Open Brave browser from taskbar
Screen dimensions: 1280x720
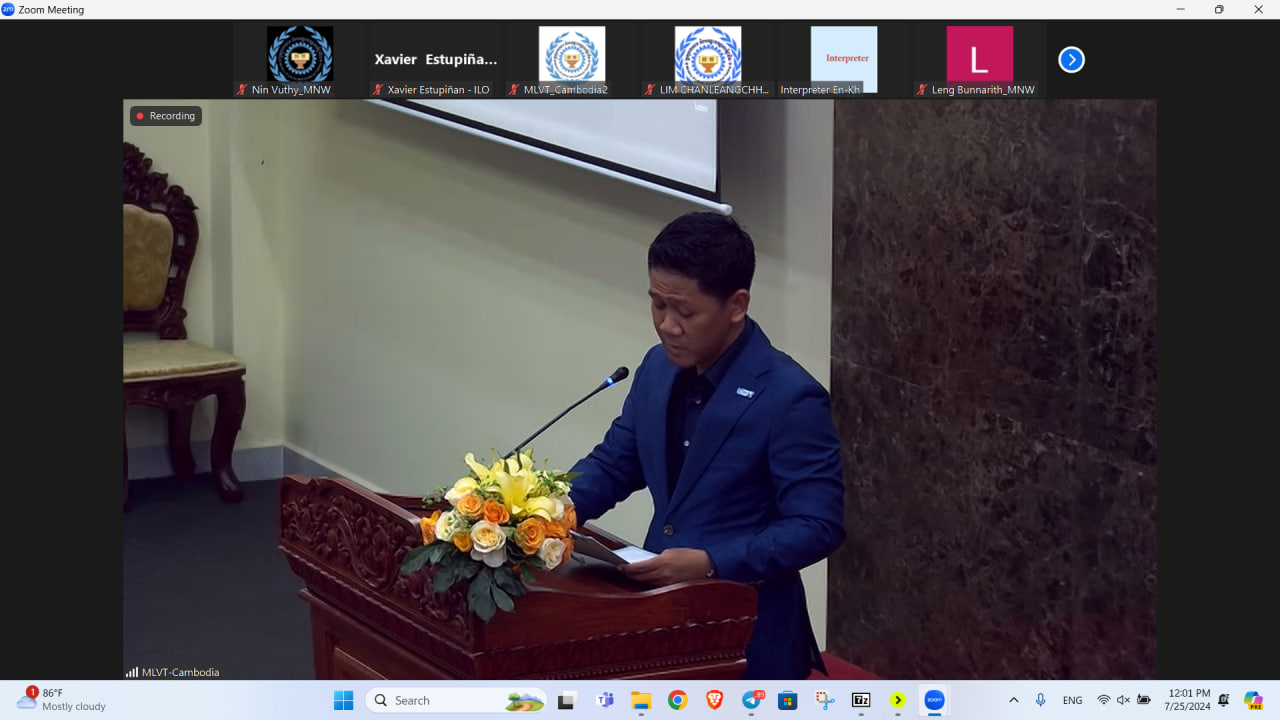(714, 700)
